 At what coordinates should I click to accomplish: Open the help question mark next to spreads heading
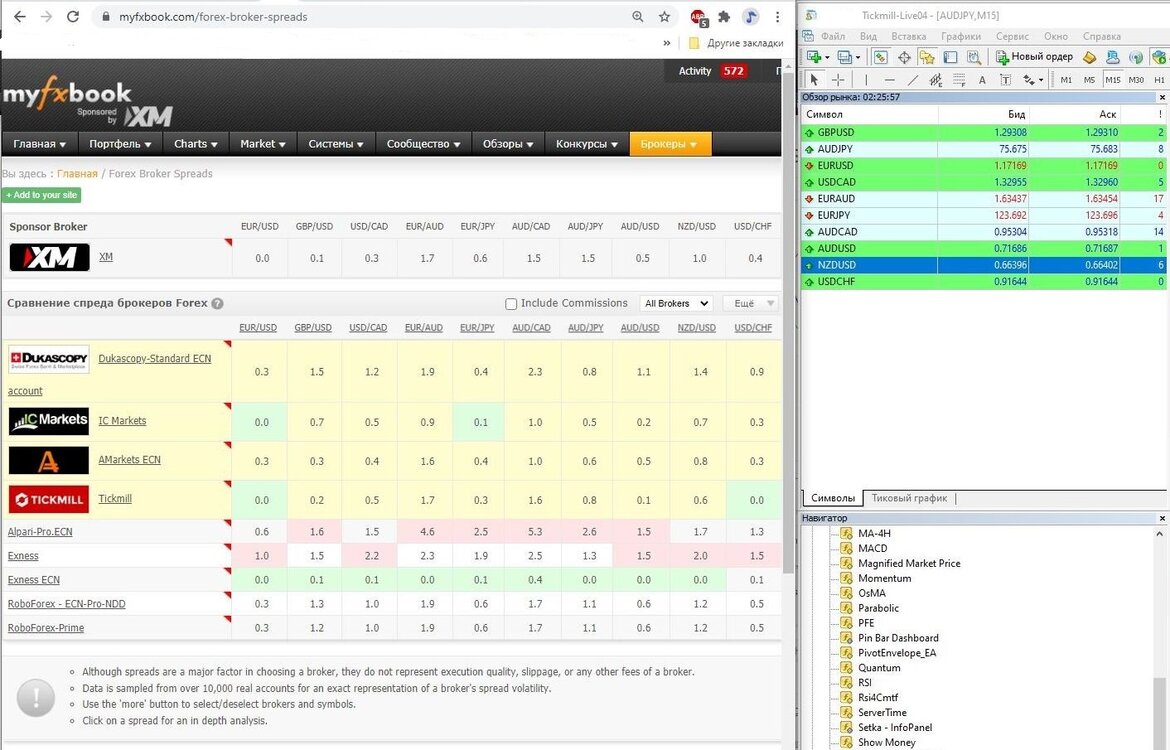click(217, 304)
